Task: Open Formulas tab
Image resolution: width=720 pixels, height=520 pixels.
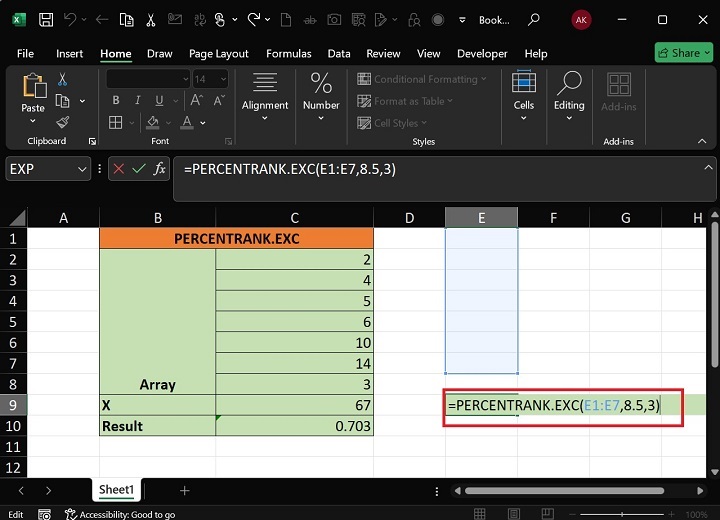Action: tap(288, 54)
